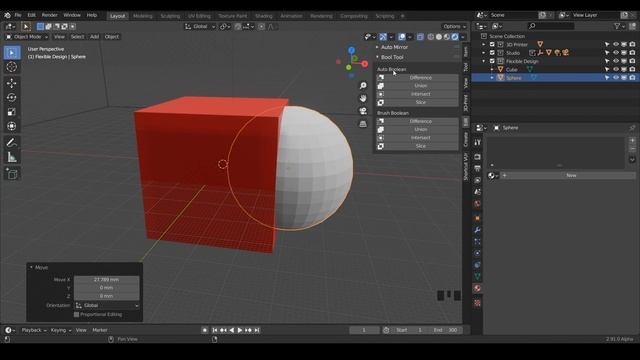
Task: Click the current frame number field
Action: pos(364,330)
